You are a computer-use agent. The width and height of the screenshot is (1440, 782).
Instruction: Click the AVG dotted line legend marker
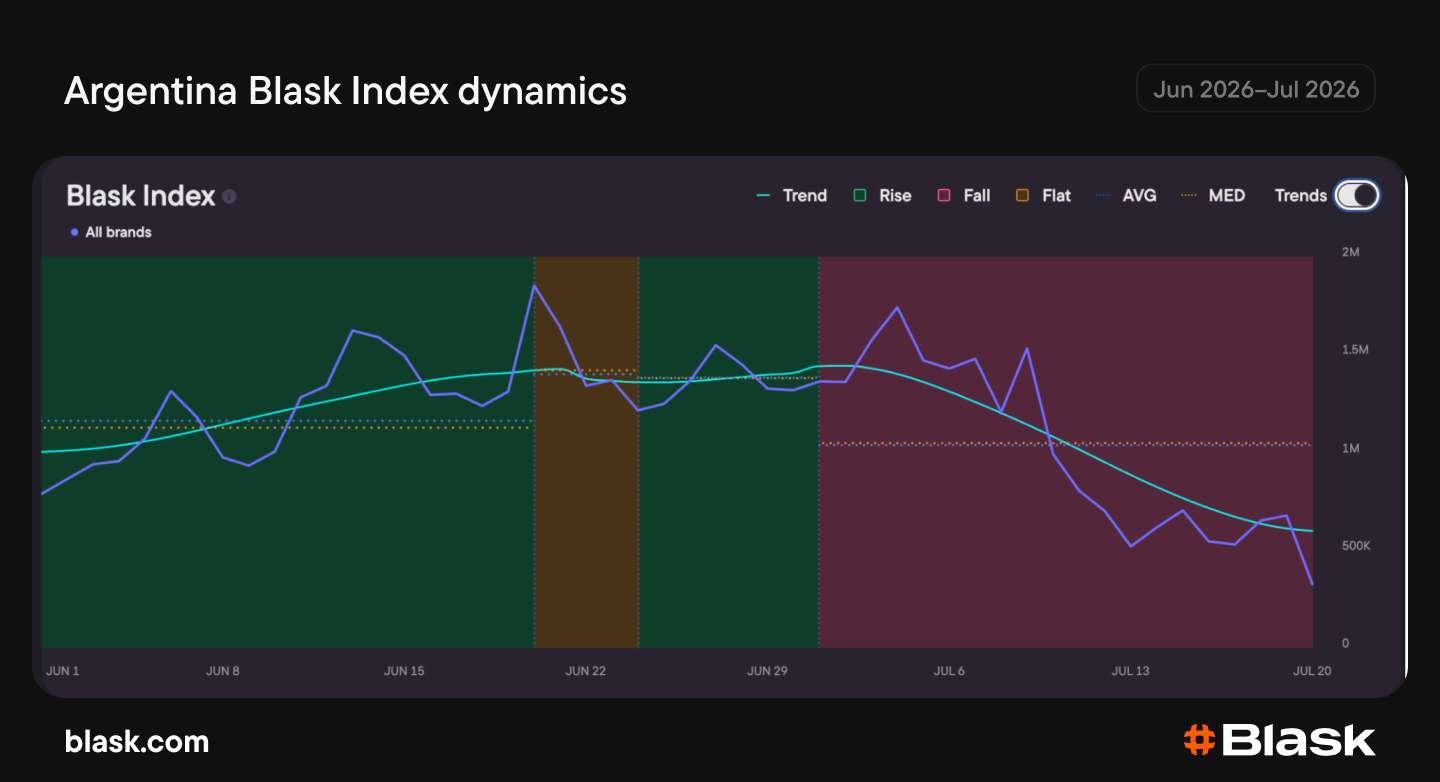point(1104,196)
